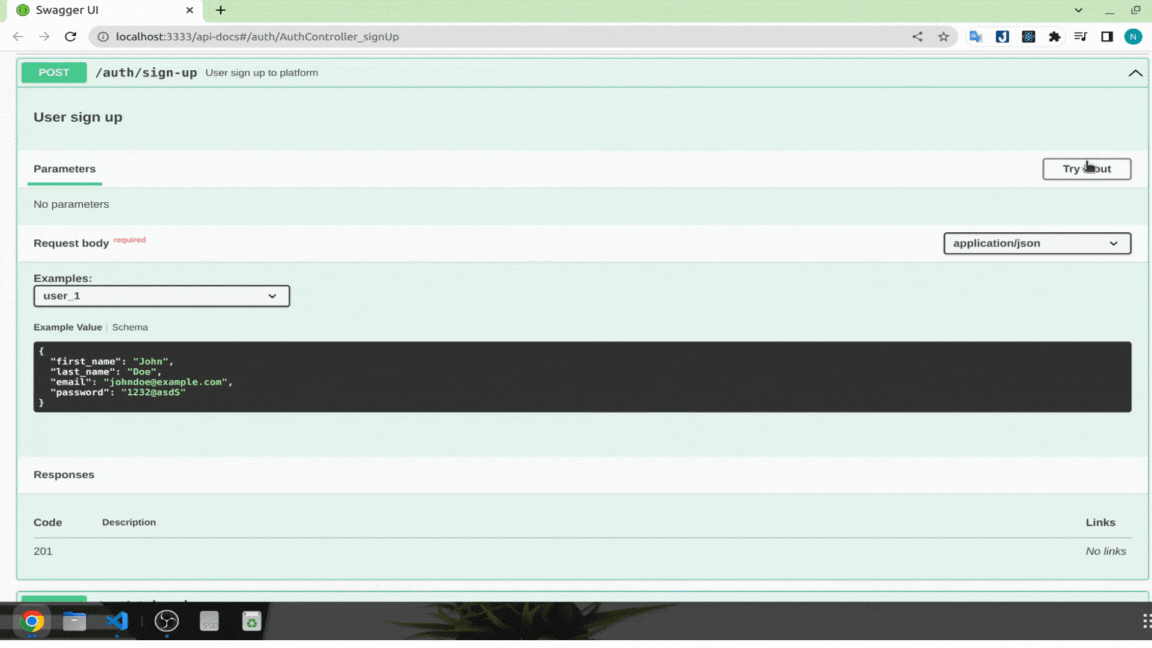Click the Try it out button
Viewport: 1152px width, 648px height.
[x=1086, y=169]
